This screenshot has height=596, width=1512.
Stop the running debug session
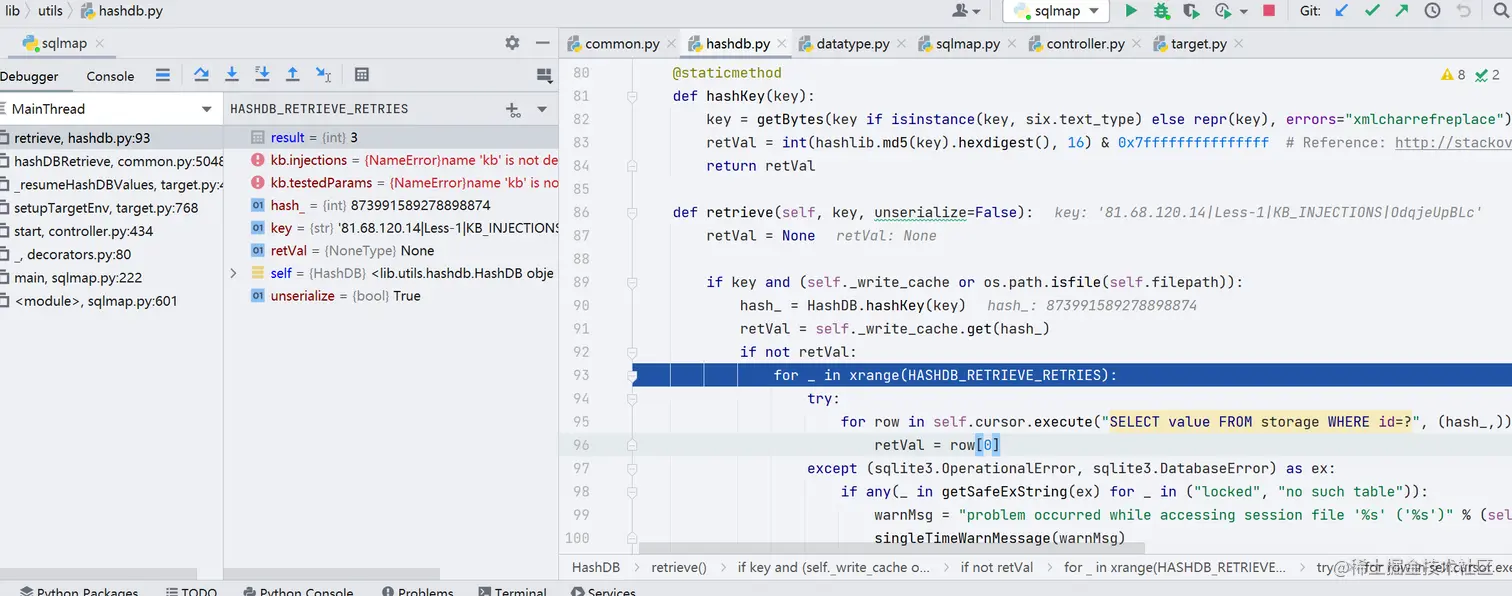[x=1269, y=11]
